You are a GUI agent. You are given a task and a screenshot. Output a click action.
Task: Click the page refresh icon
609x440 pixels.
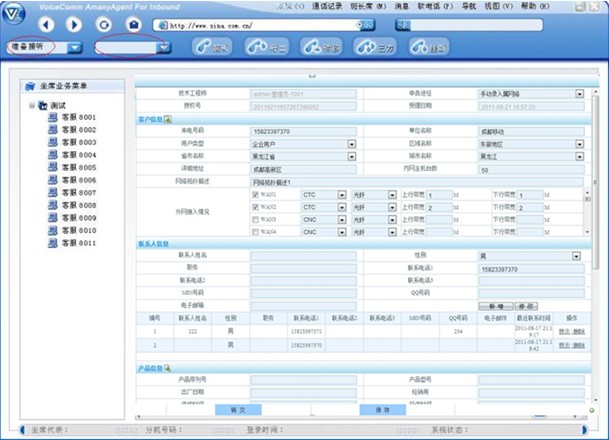pyautogui.click(x=103, y=23)
